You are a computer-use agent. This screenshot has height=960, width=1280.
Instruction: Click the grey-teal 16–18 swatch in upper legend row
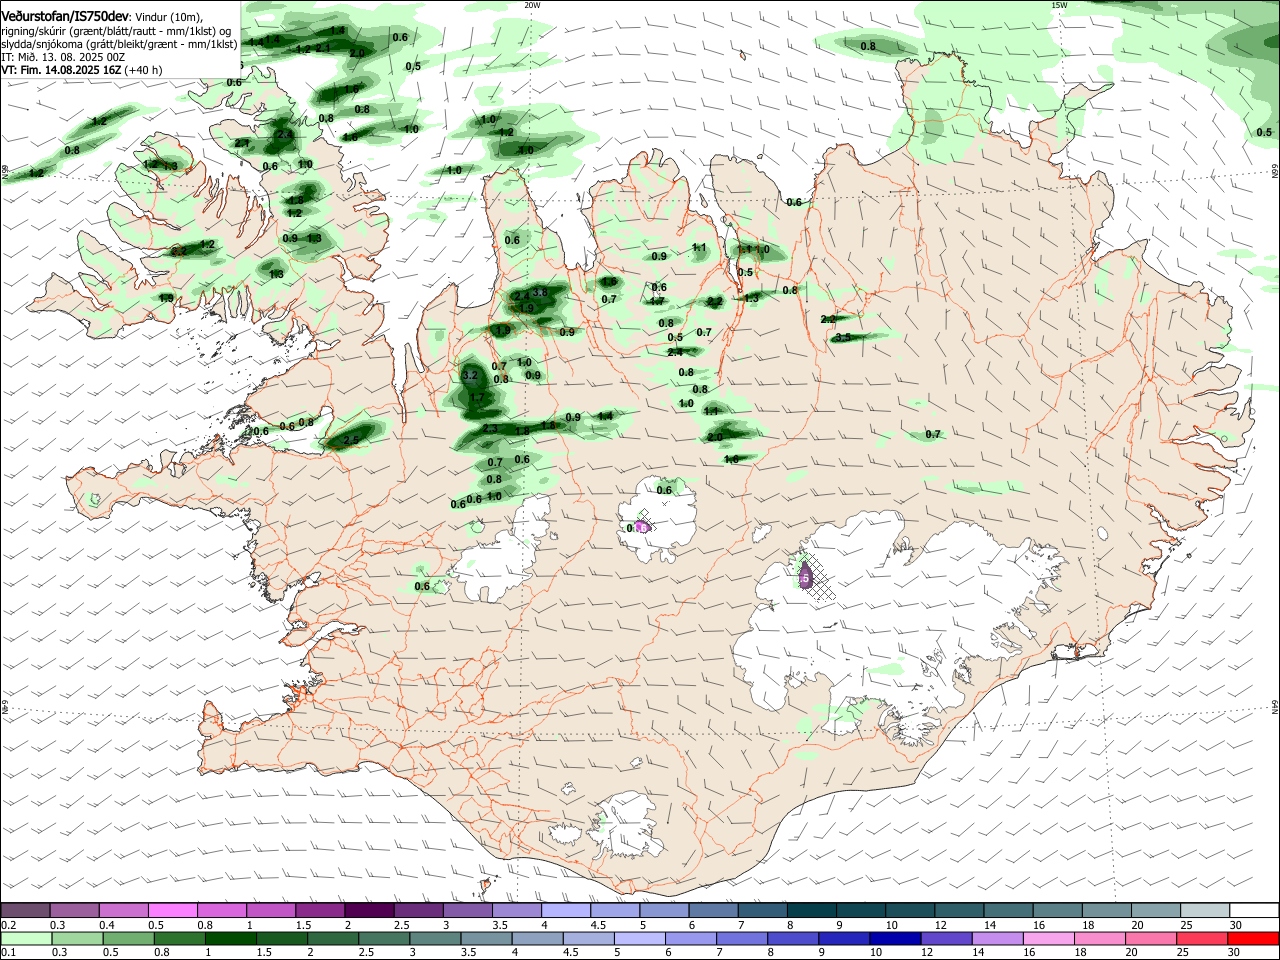pos(1058,910)
